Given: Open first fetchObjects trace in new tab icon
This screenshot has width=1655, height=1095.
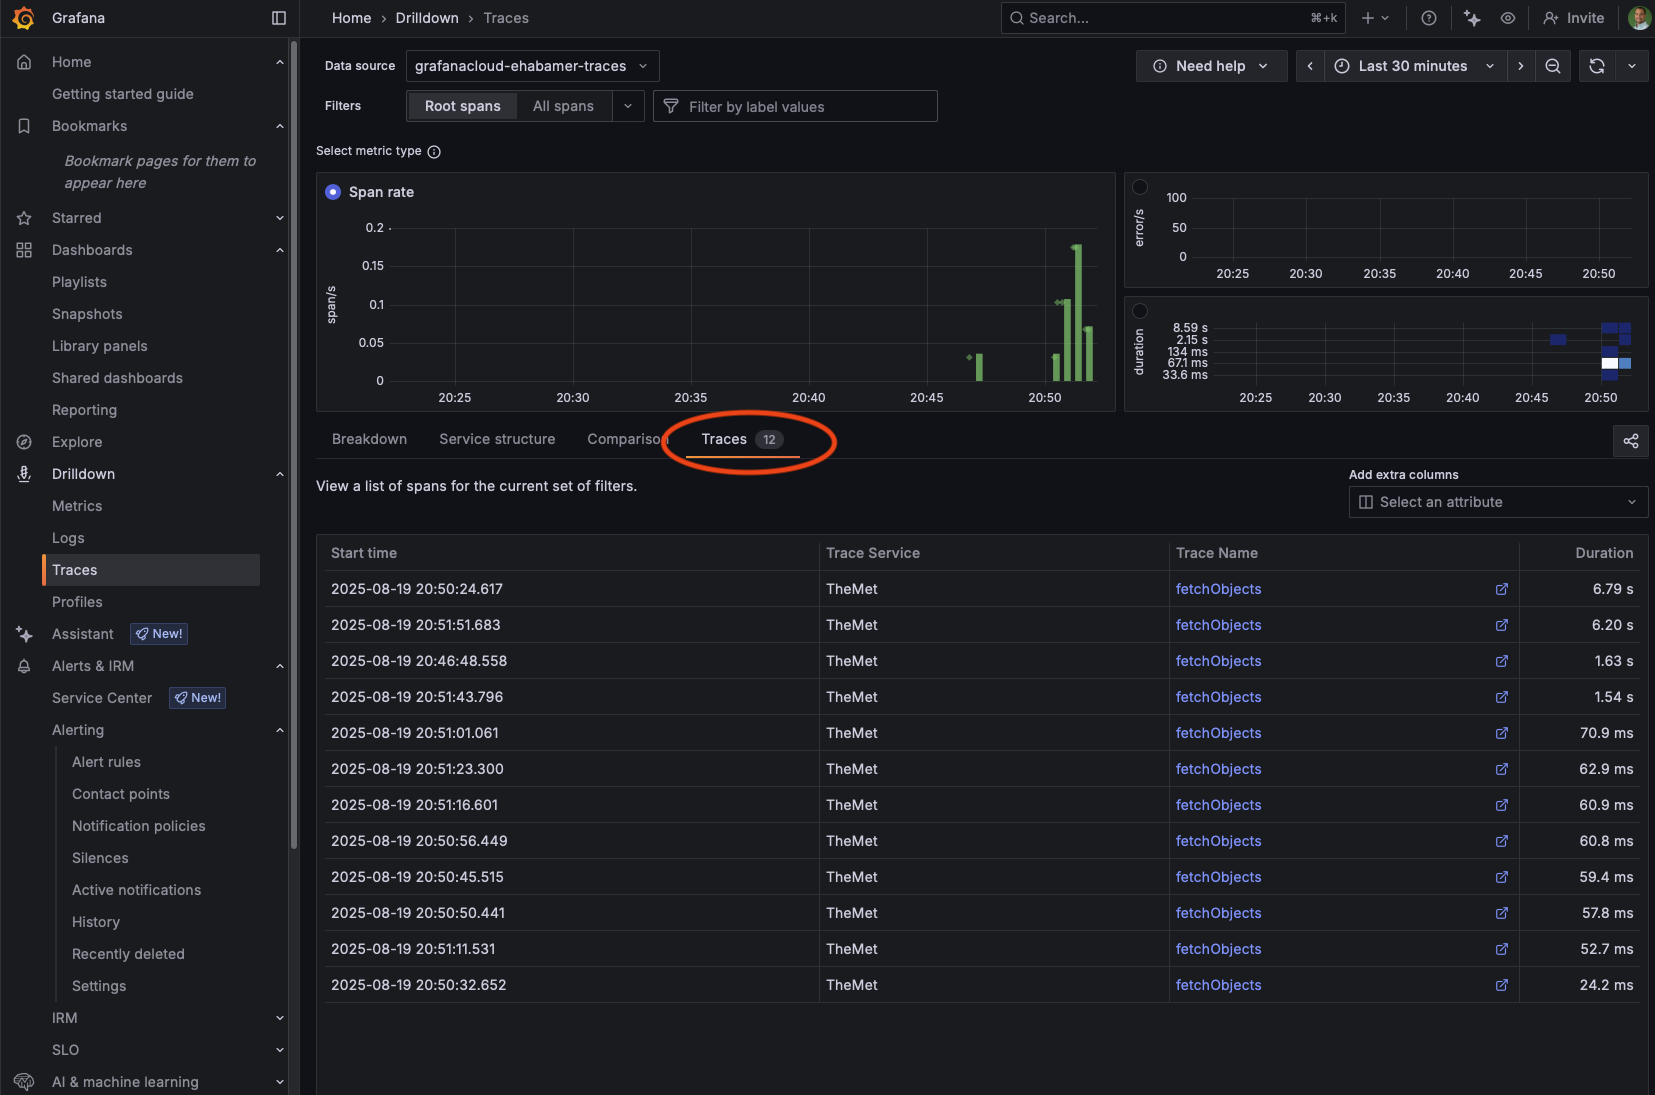Looking at the screenshot, I should pos(1501,589).
